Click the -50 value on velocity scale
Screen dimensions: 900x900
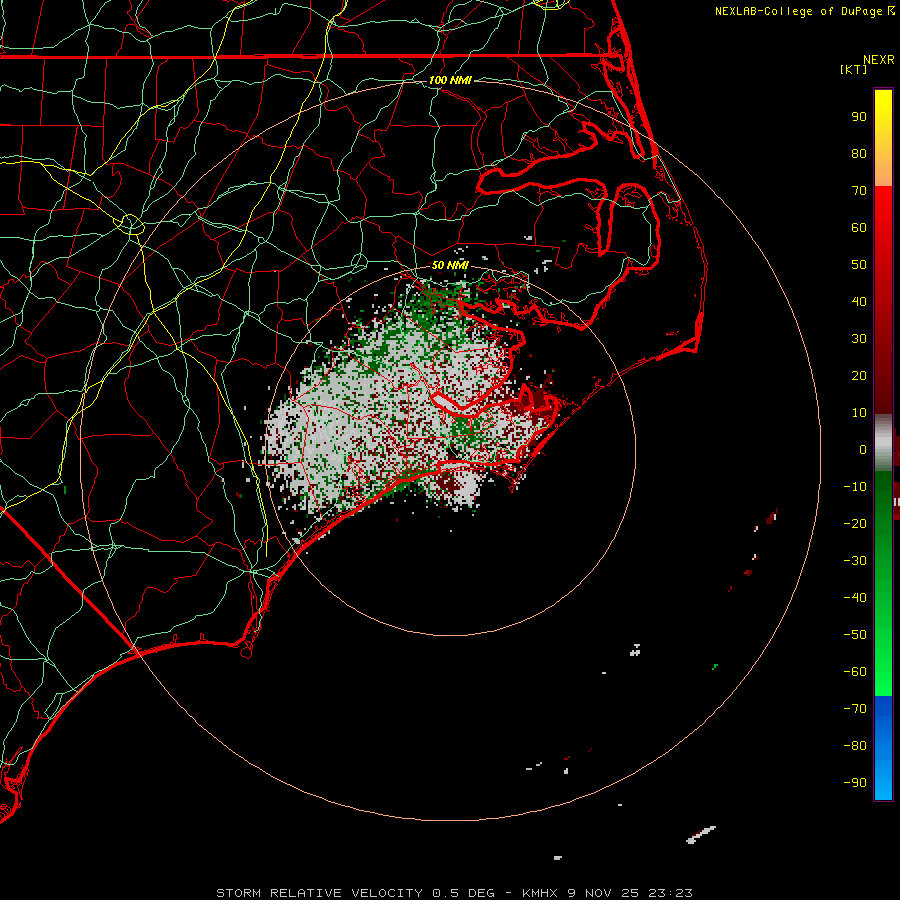point(855,634)
